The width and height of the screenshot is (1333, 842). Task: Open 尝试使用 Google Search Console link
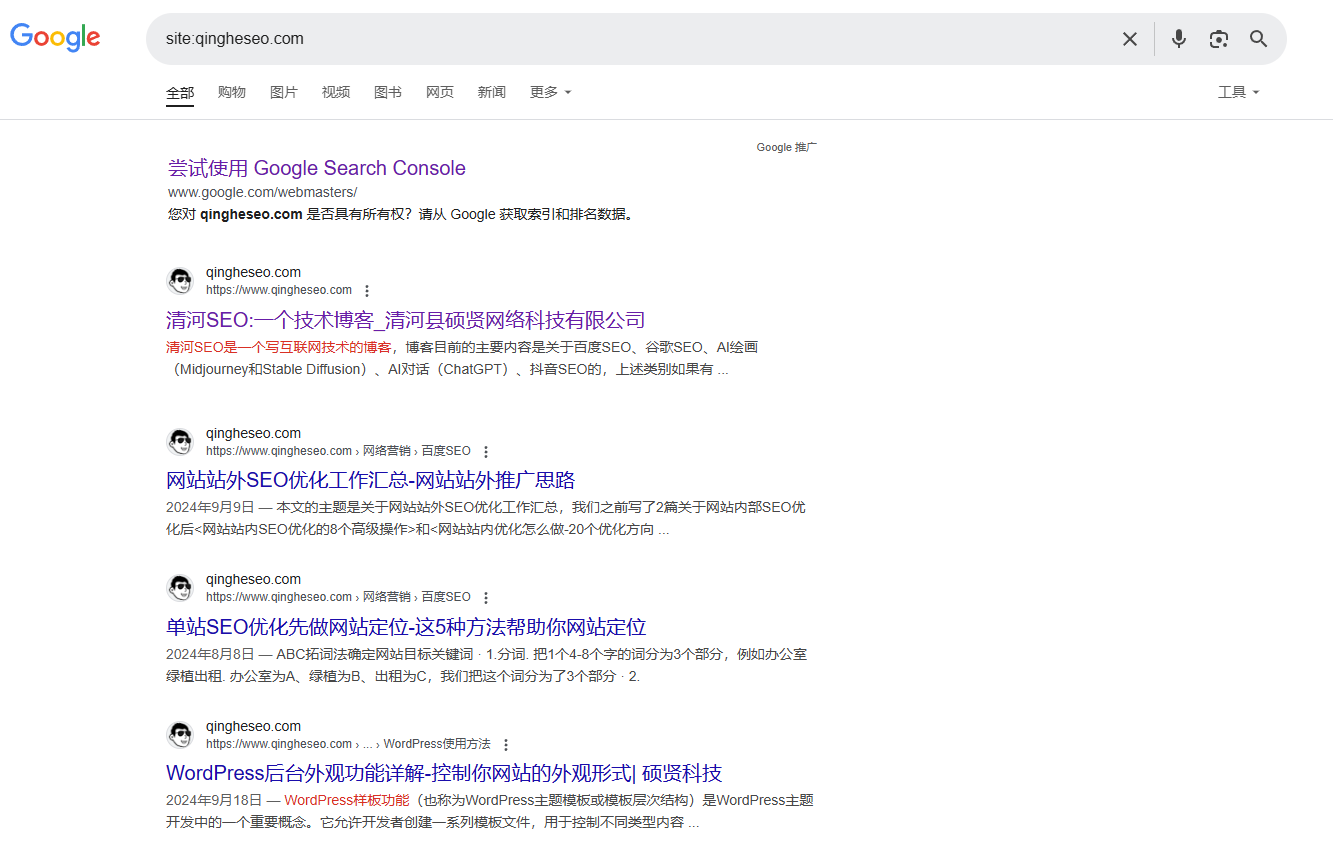tap(317, 168)
